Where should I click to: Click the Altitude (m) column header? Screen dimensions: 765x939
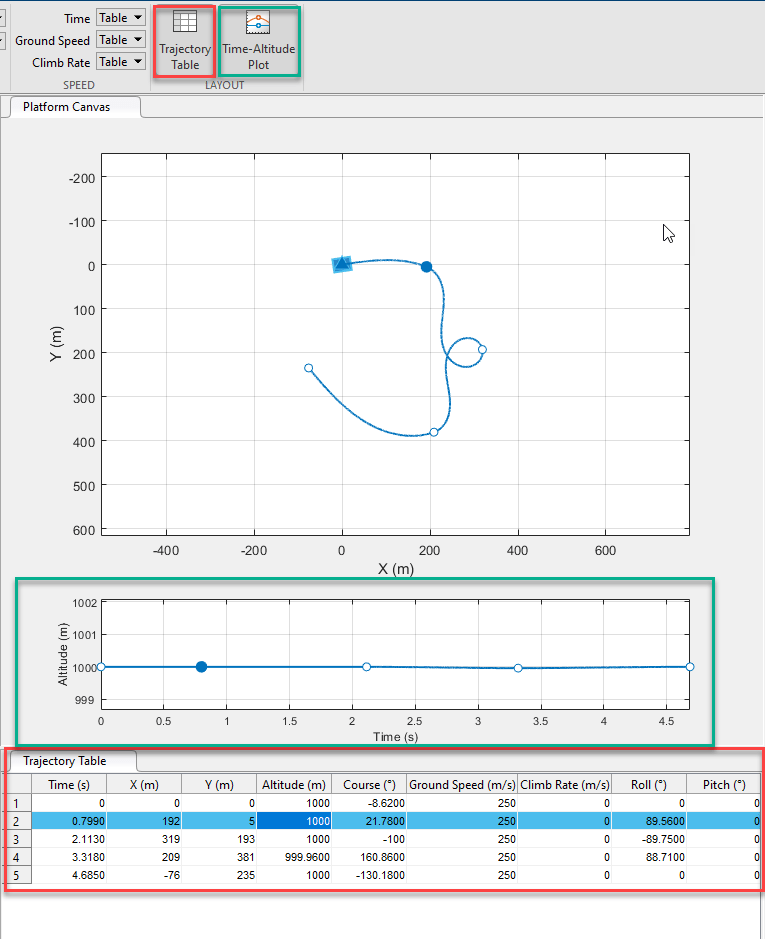(x=294, y=784)
